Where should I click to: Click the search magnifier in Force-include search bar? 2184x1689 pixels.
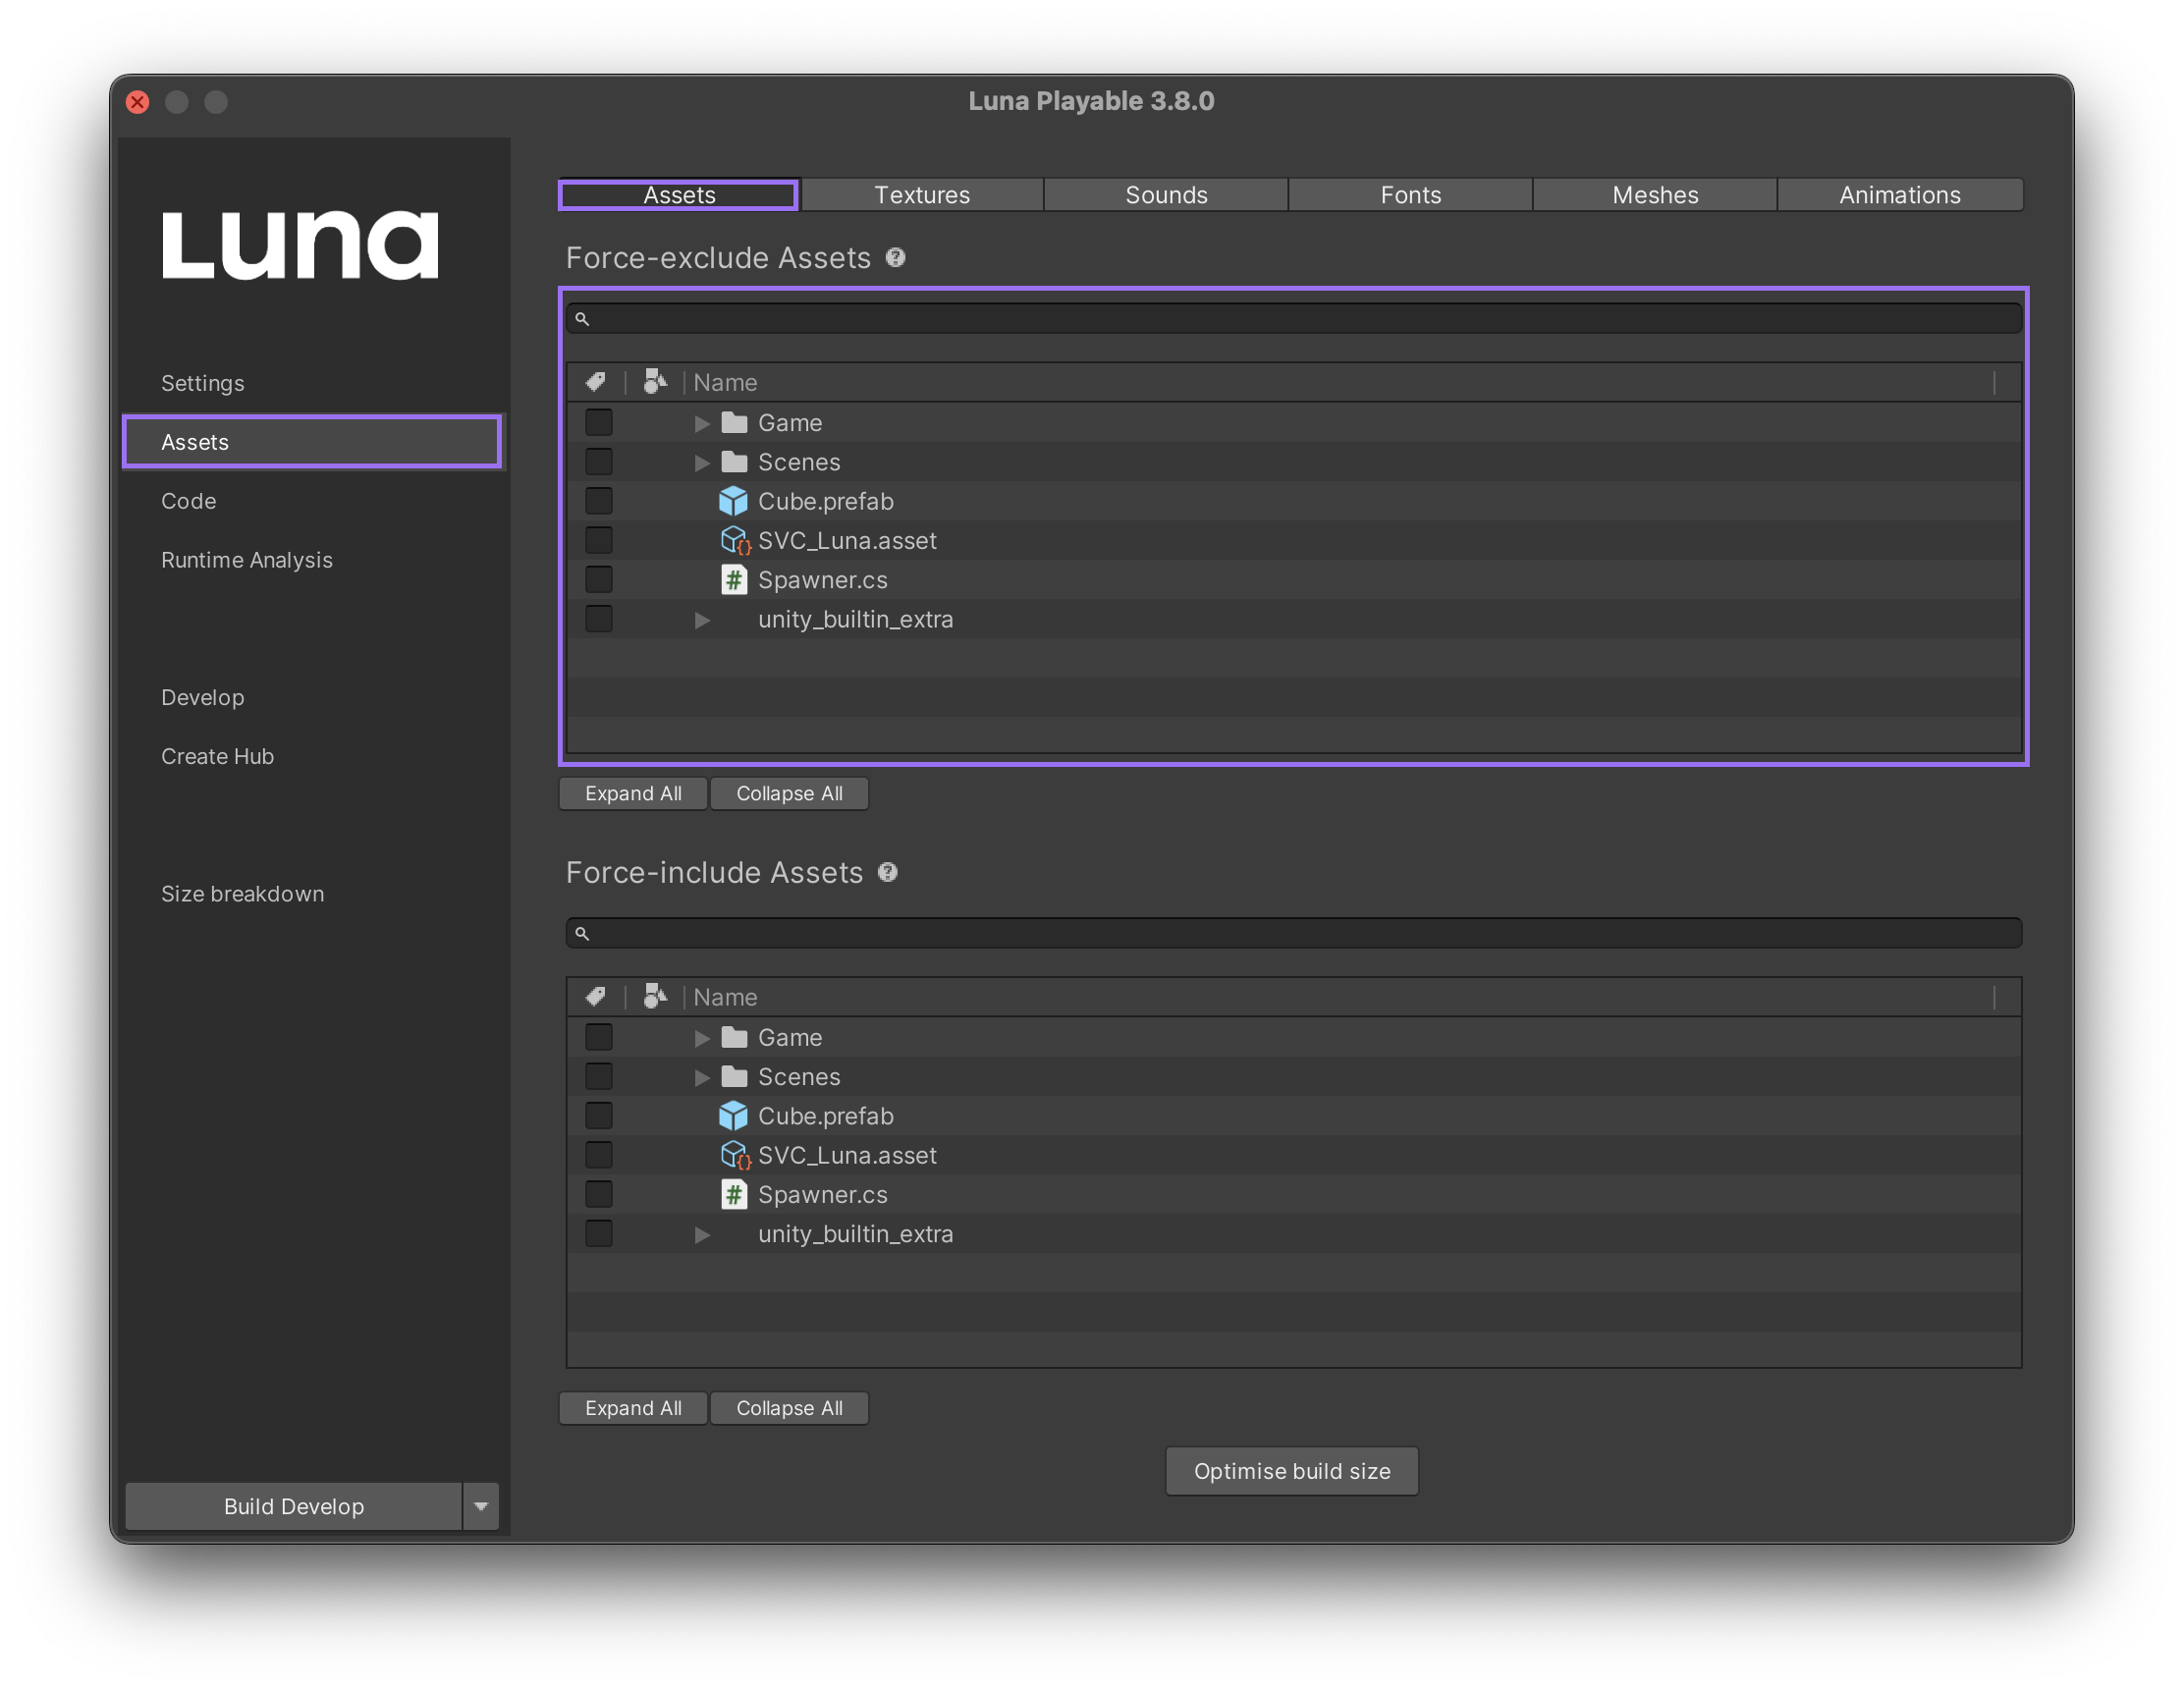[x=582, y=933]
